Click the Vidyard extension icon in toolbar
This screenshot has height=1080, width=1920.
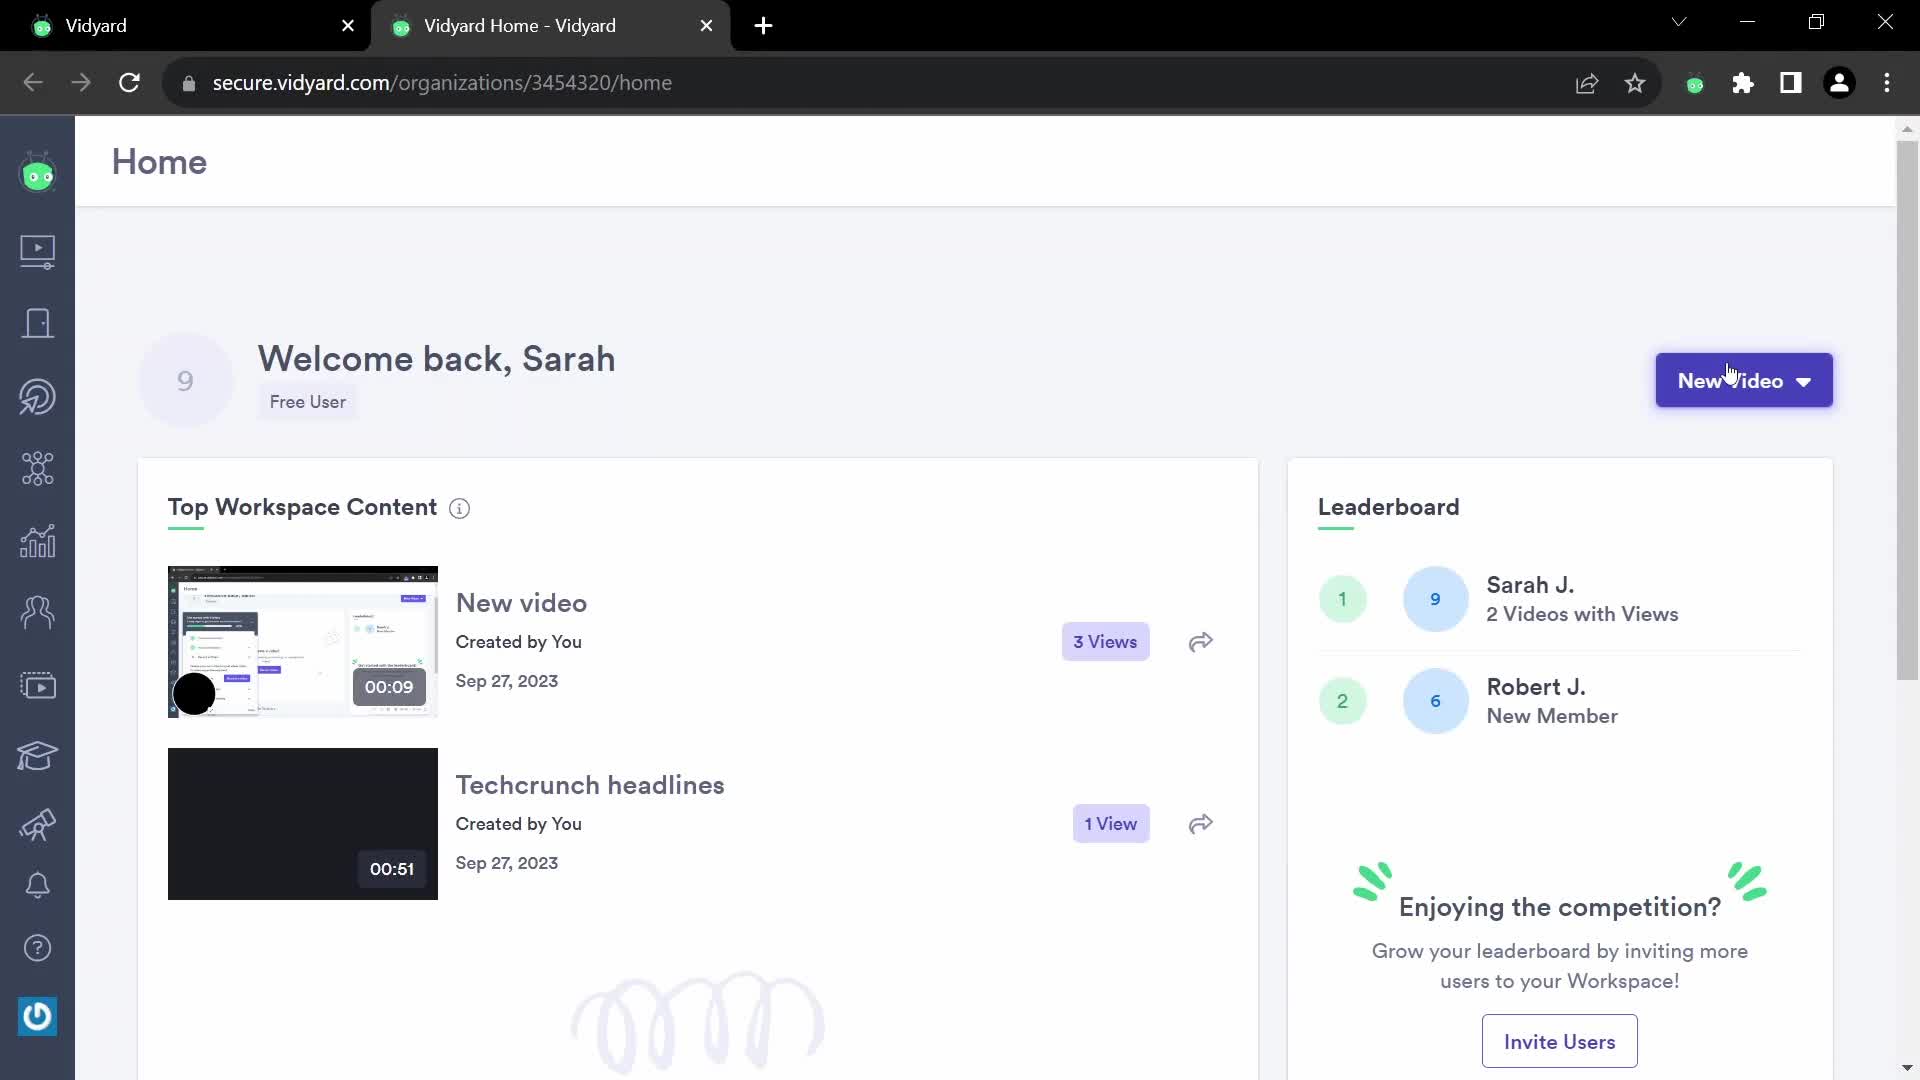[x=1695, y=83]
